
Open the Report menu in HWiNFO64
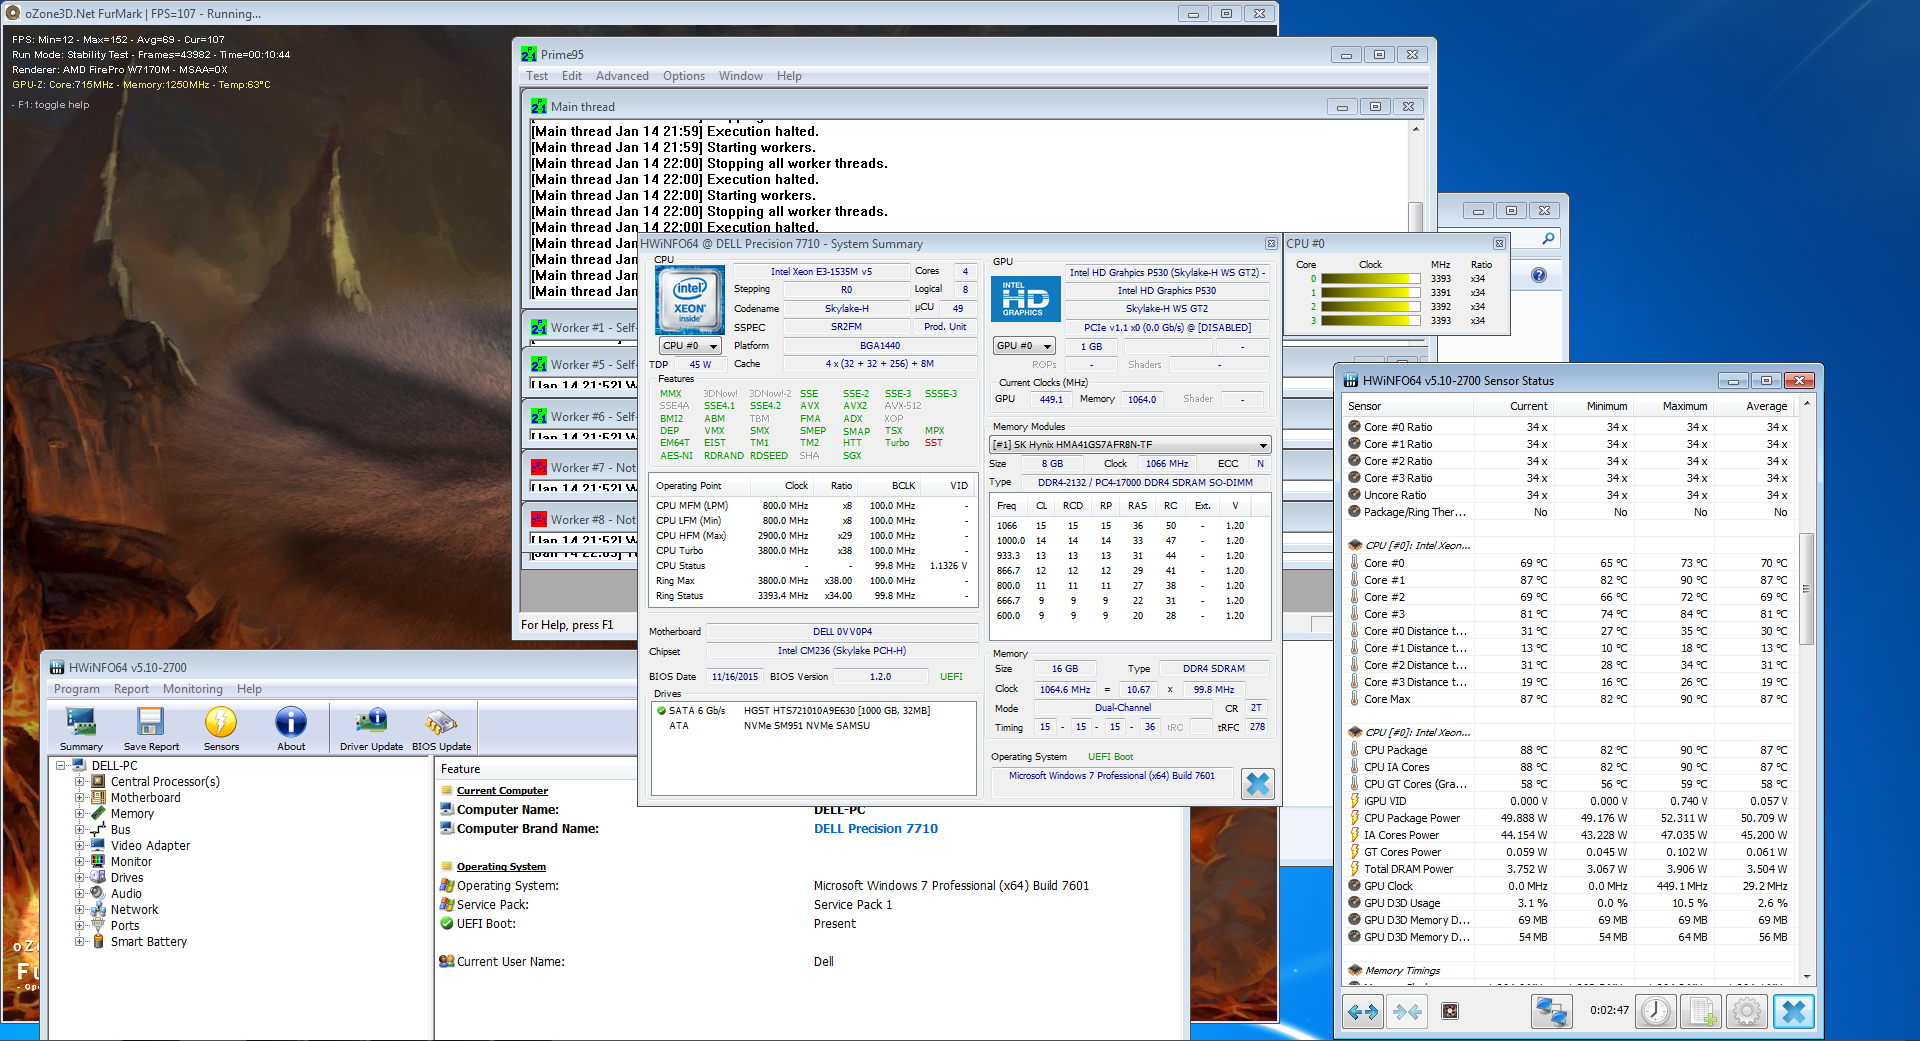click(131, 689)
